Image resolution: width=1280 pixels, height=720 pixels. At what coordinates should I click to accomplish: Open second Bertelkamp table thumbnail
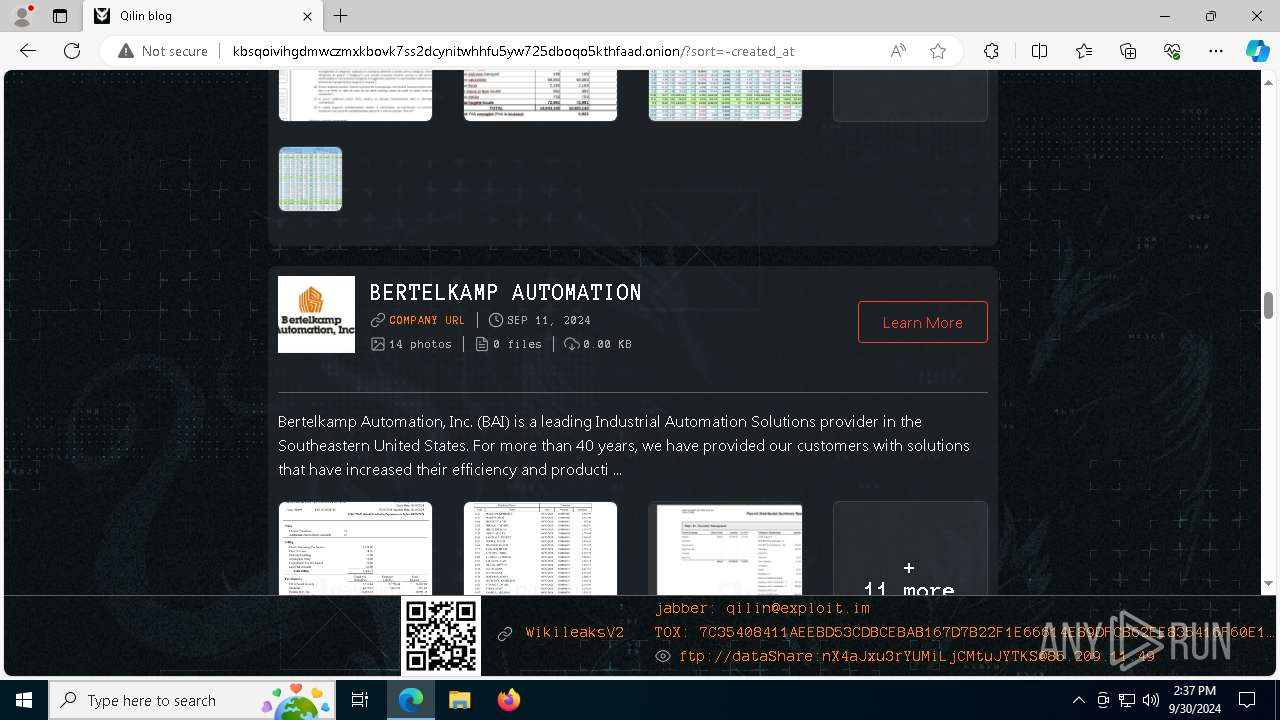(x=540, y=548)
